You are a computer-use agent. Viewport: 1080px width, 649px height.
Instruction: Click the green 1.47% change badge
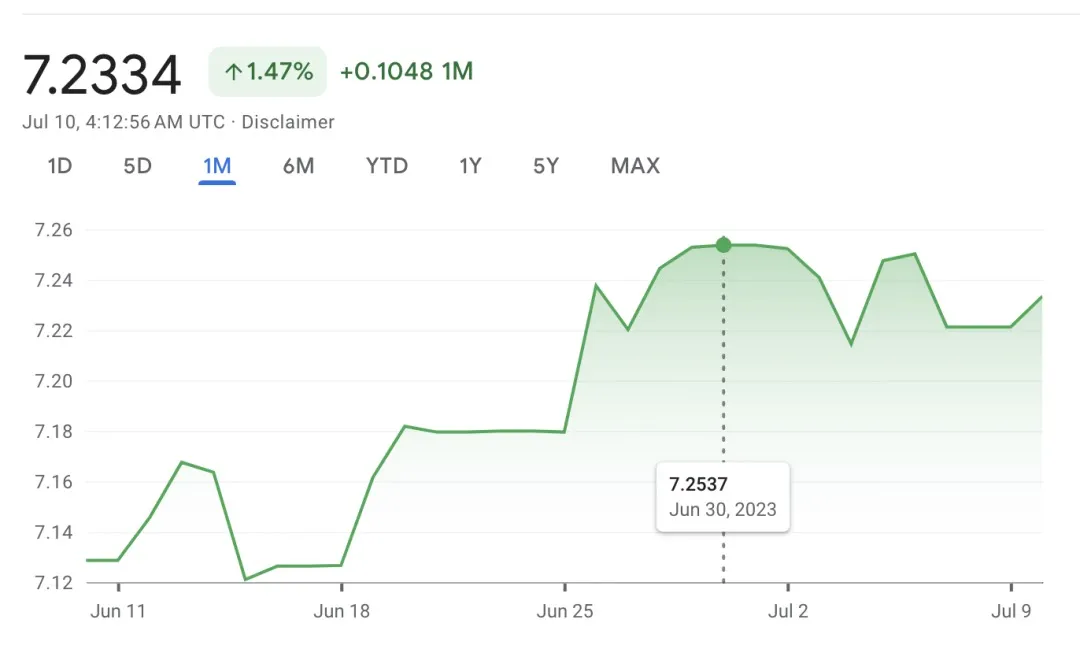point(268,72)
